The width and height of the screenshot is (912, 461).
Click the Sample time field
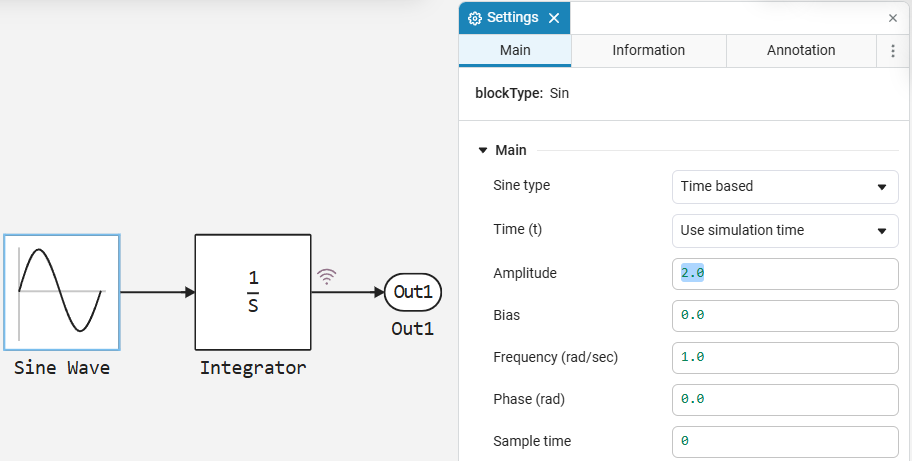785,442
